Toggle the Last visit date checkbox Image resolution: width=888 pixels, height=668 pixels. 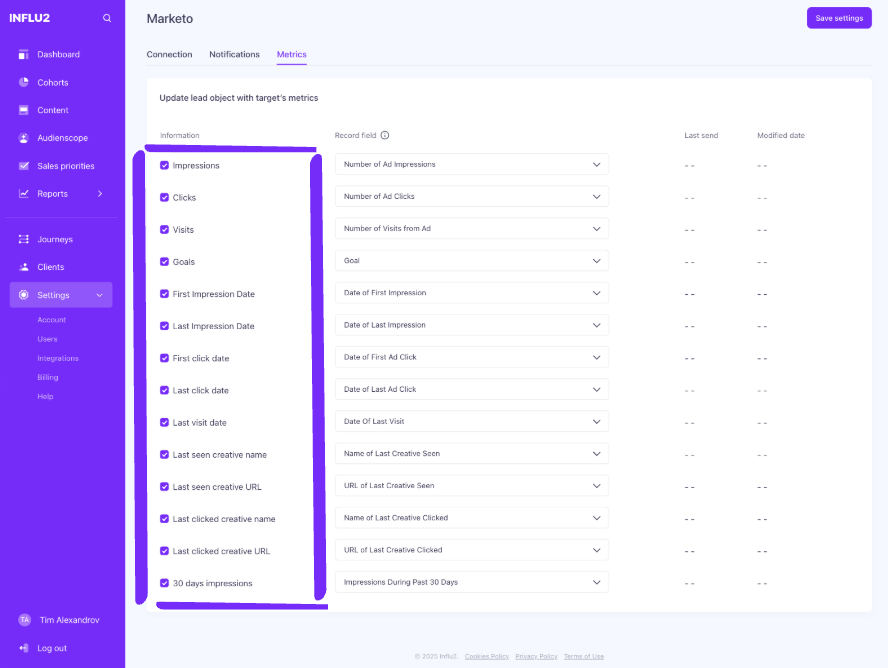pos(164,422)
